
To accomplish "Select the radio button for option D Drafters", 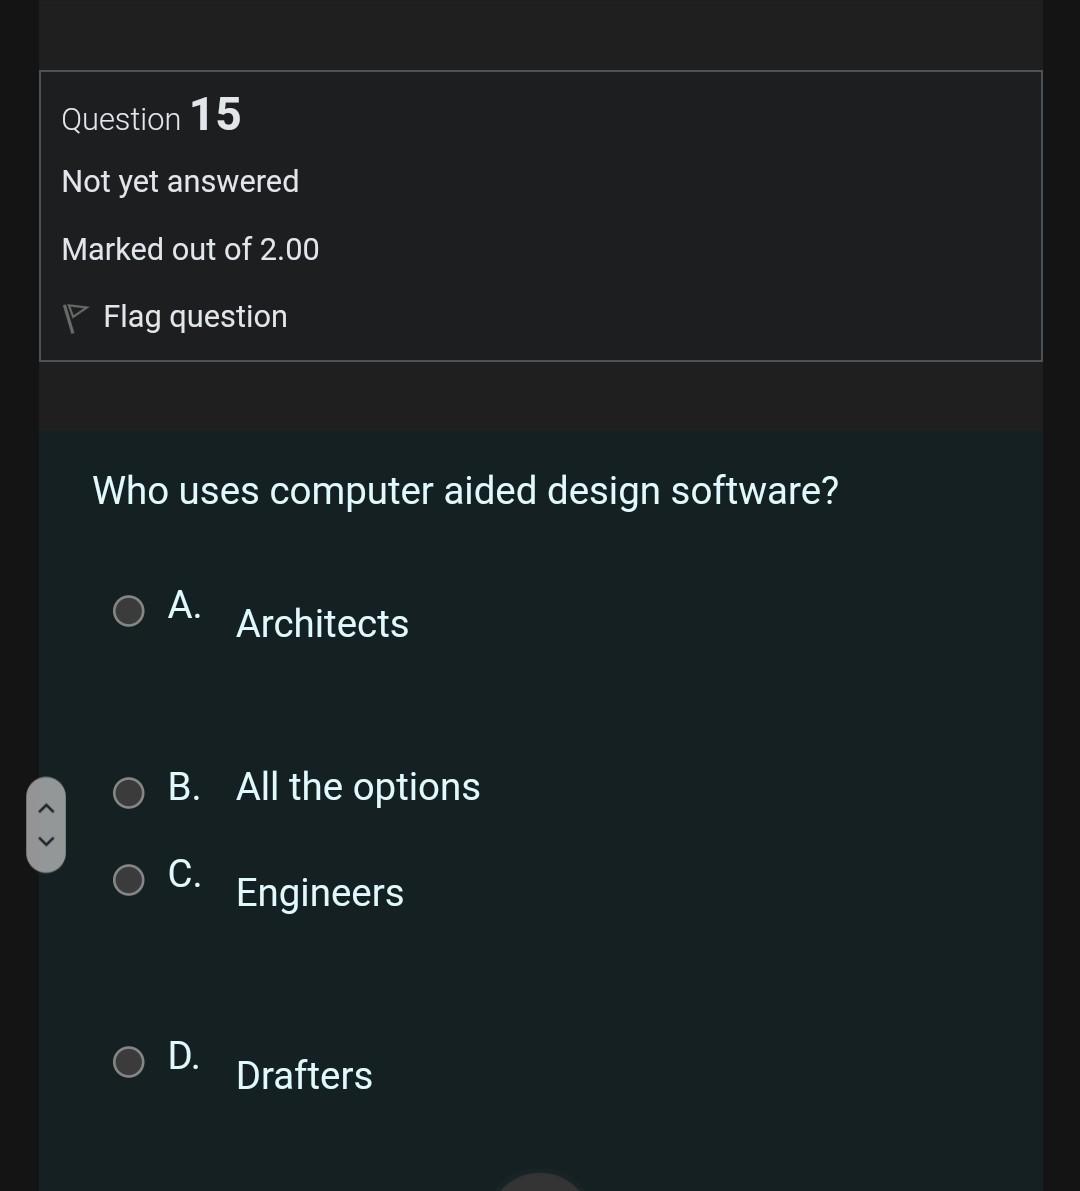I will coord(128,1061).
